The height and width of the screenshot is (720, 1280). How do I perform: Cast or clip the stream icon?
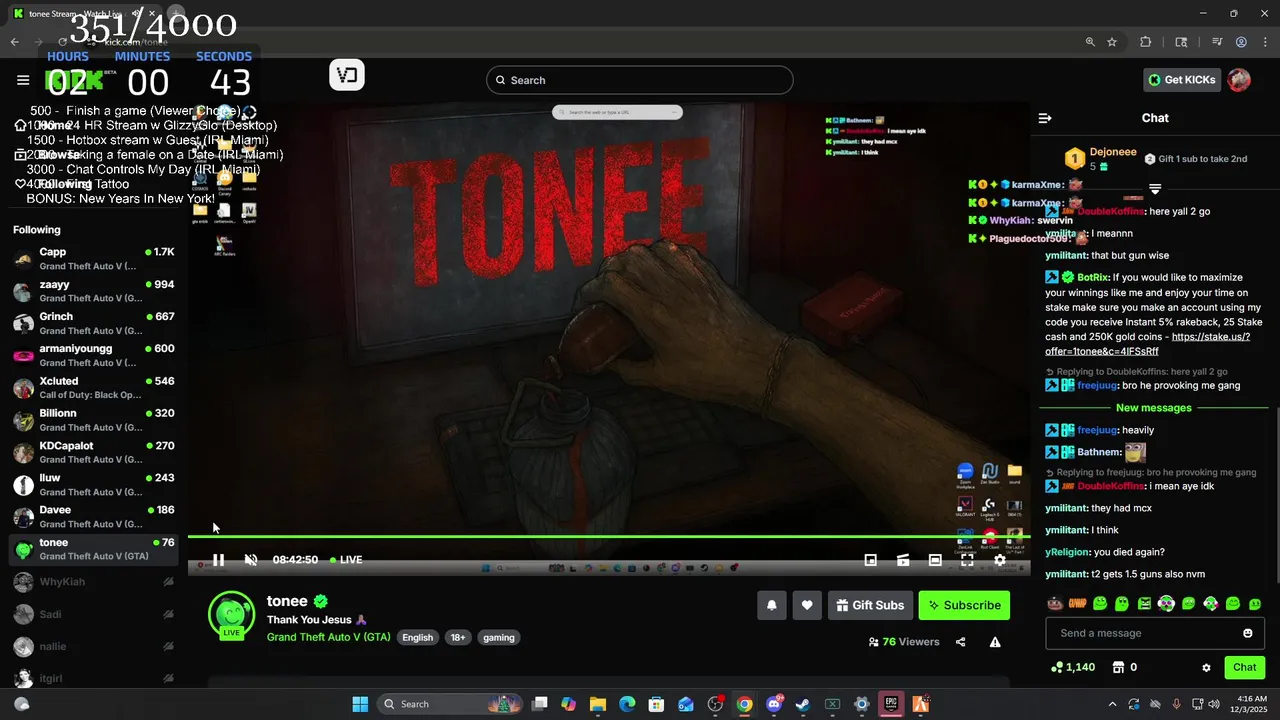click(x=903, y=560)
